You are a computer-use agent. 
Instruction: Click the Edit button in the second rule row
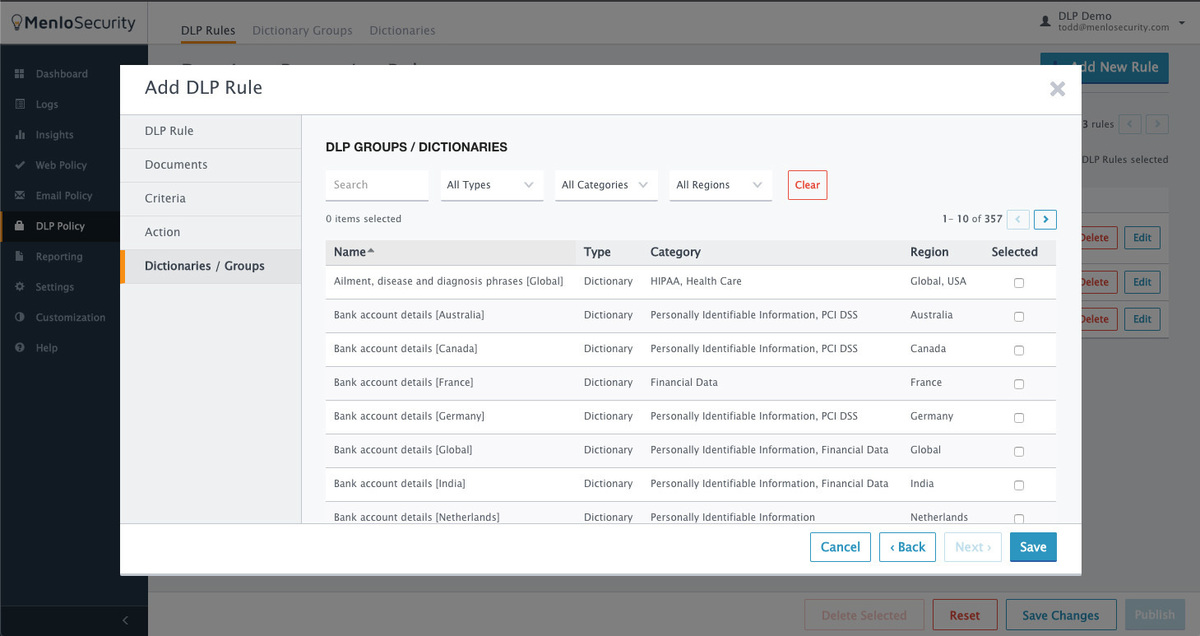[x=1142, y=282]
